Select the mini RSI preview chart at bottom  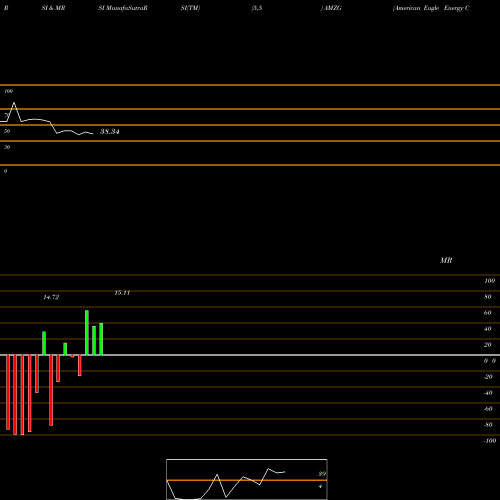[247, 479]
